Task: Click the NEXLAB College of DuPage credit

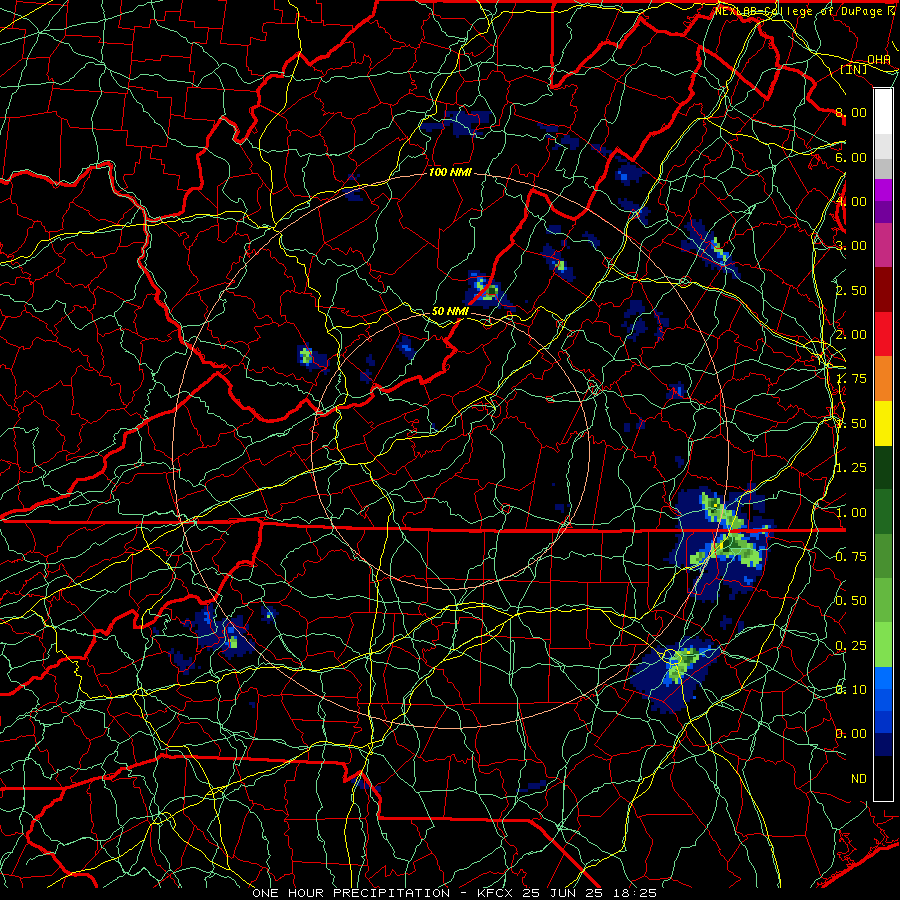Action: tap(807, 11)
